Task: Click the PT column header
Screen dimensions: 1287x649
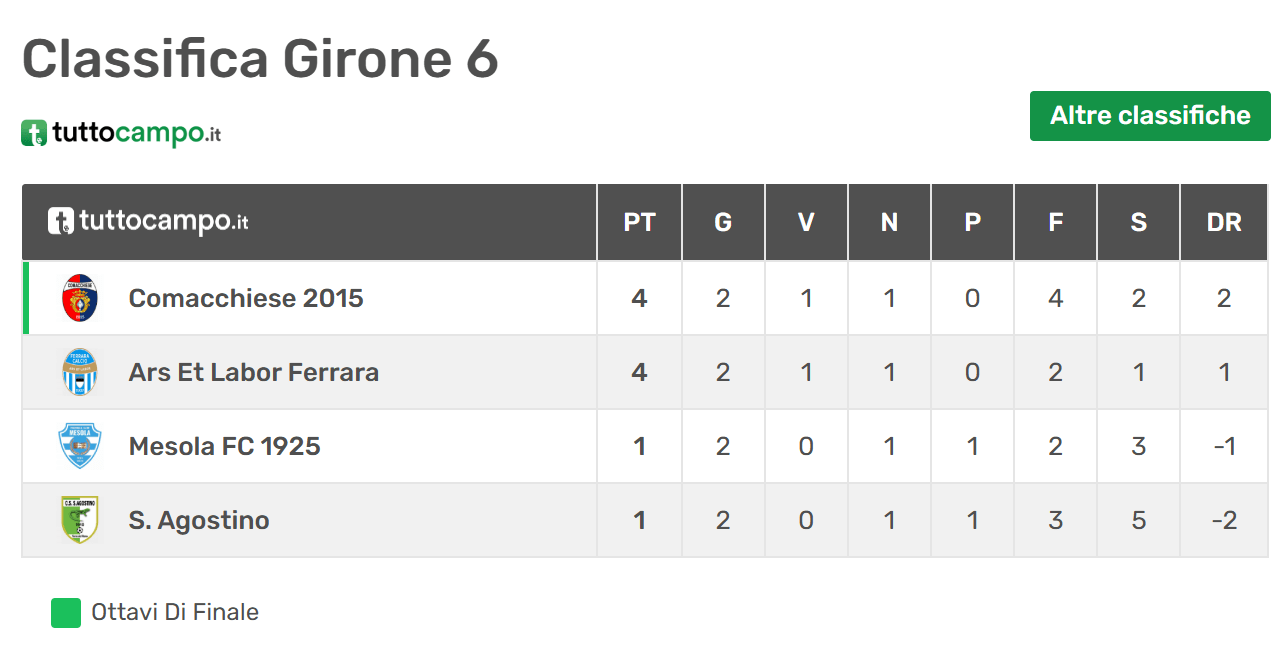Action: coord(639,222)
